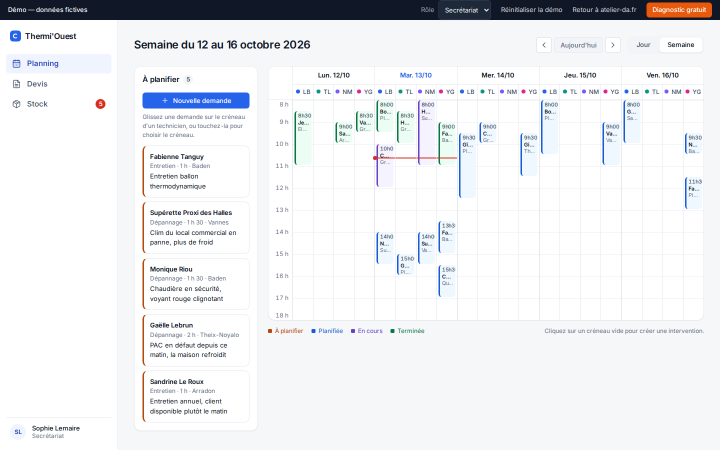Open Tuesday LB 8h00 intervention
Image resolution: width=720 pixels, height=450 pixels.
385,116
